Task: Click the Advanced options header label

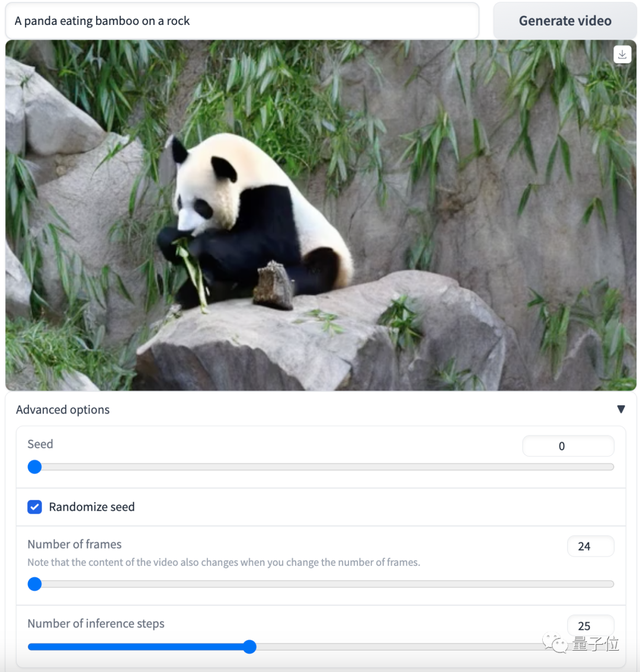Action: coord(63,409)
